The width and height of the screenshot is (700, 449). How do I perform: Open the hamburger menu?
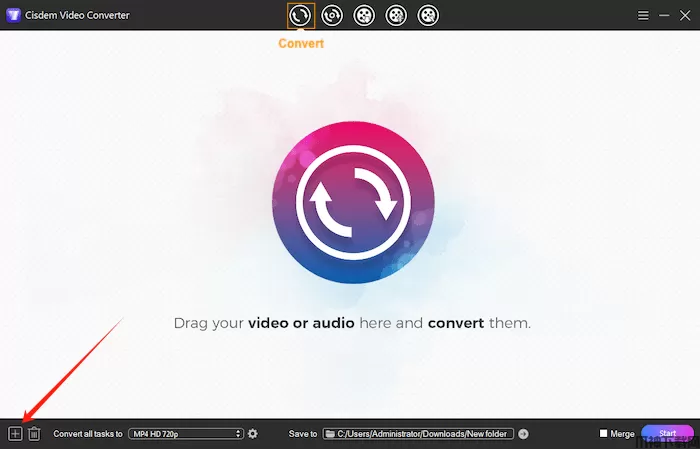[643, 16]
